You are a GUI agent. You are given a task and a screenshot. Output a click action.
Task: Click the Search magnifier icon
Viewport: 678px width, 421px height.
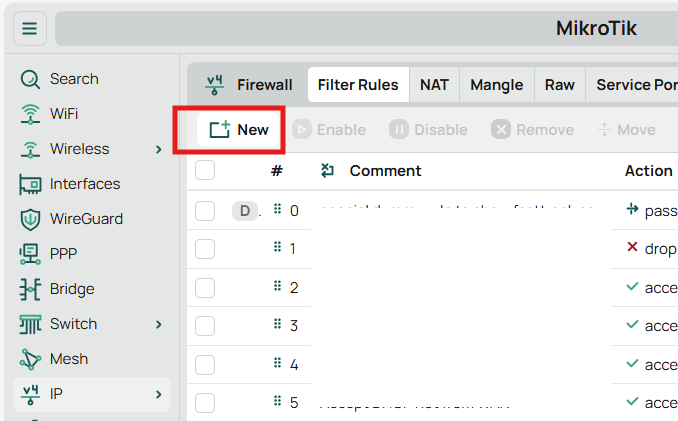coord(30,80)
